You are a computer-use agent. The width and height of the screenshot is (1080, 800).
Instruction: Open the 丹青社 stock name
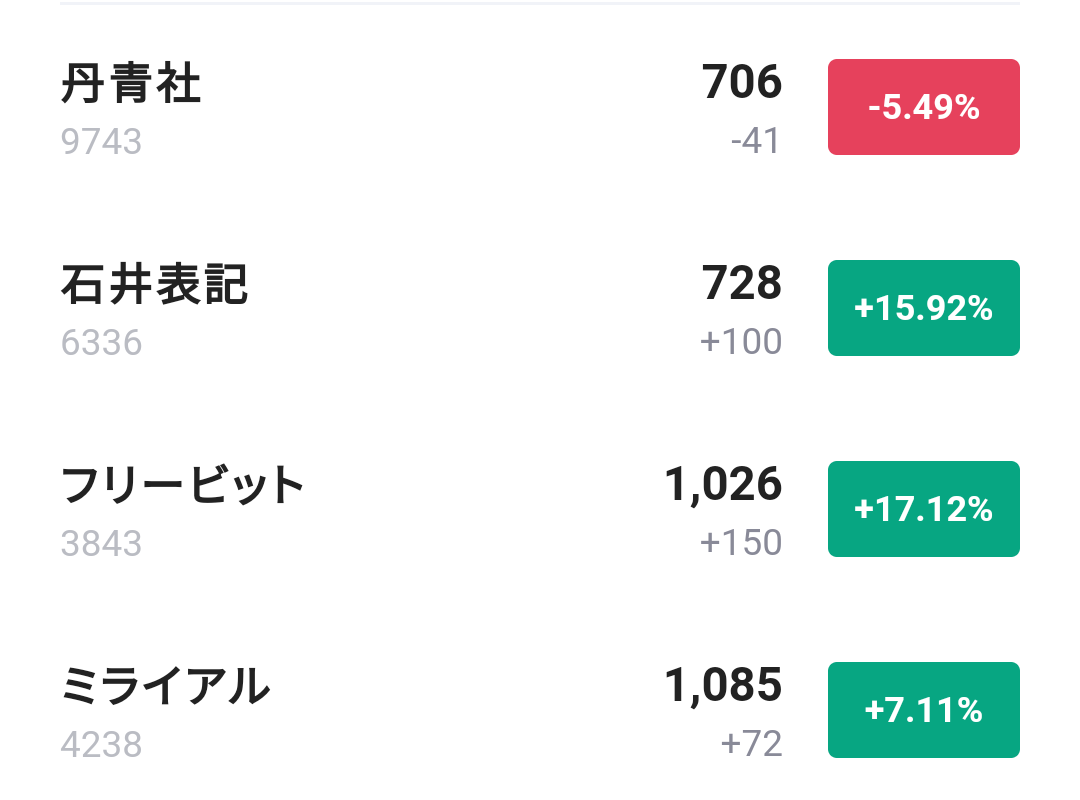click(131, 84)
